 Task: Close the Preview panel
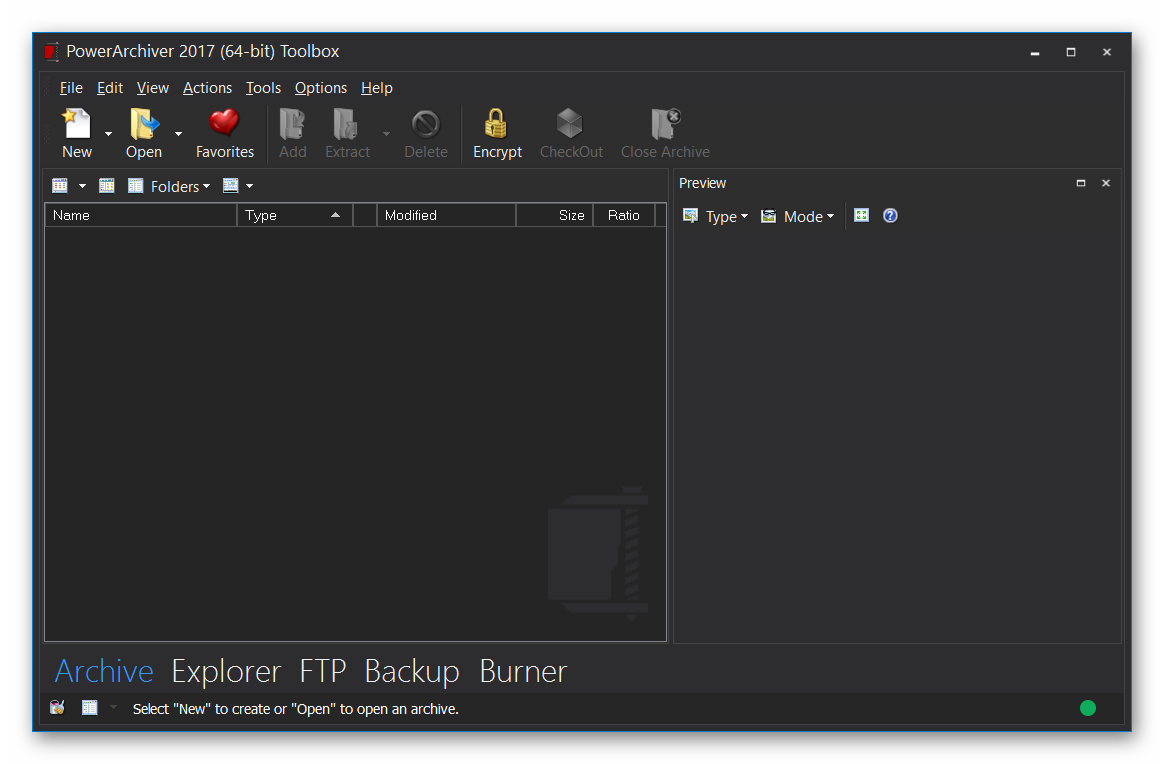[1106, 183]
